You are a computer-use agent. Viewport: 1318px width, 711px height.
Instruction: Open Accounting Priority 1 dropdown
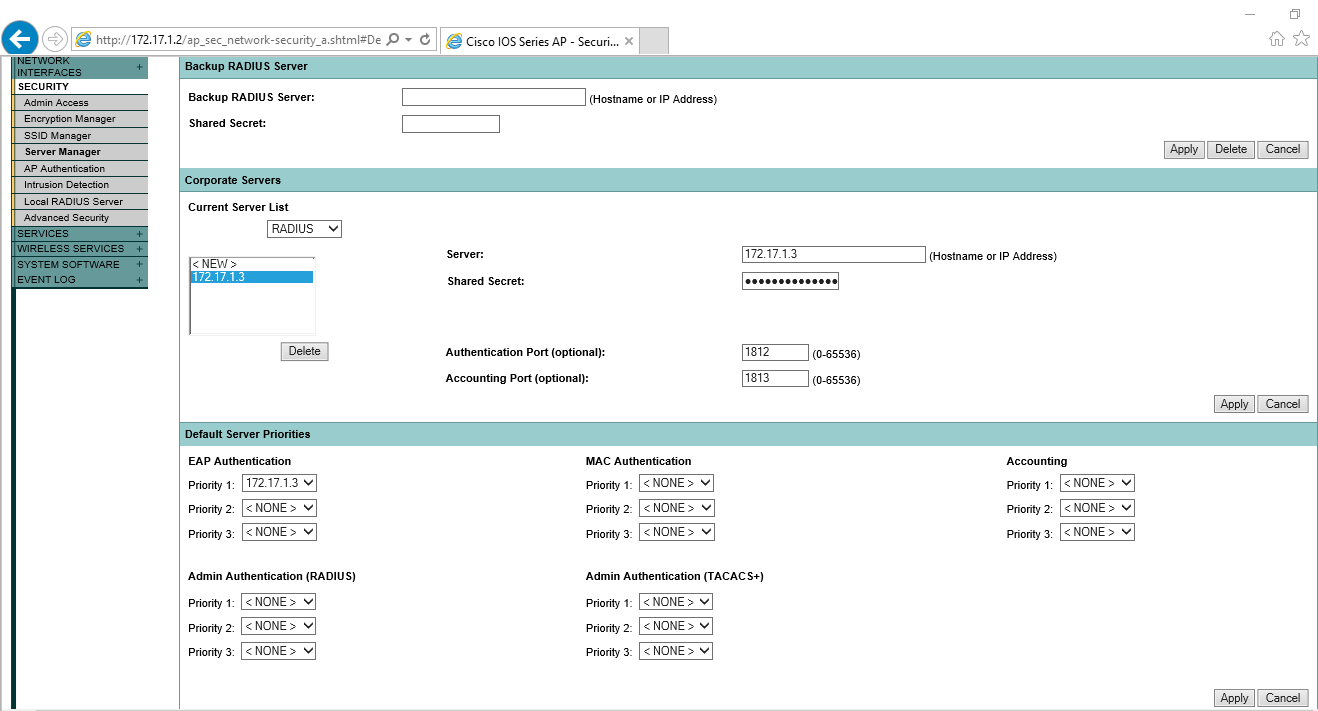coord(1097,483)
